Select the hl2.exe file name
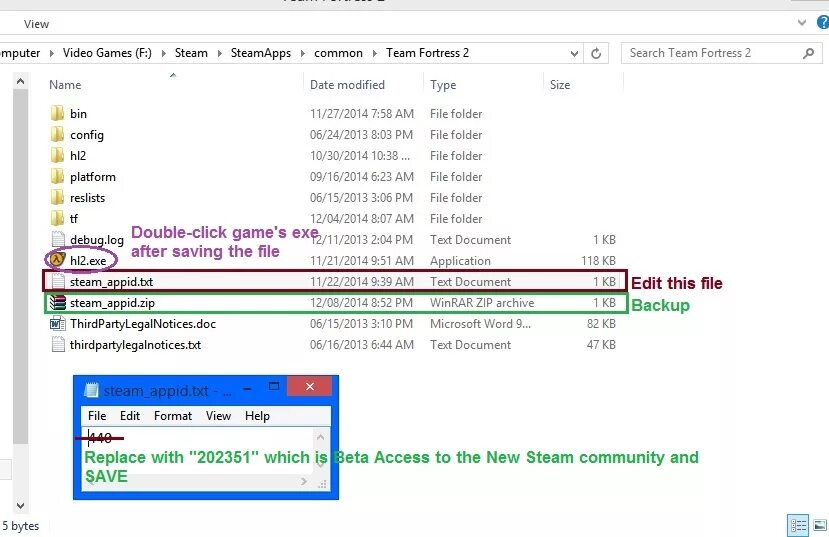The width and height of the screenshot is (829, 537). pos(88,261)
